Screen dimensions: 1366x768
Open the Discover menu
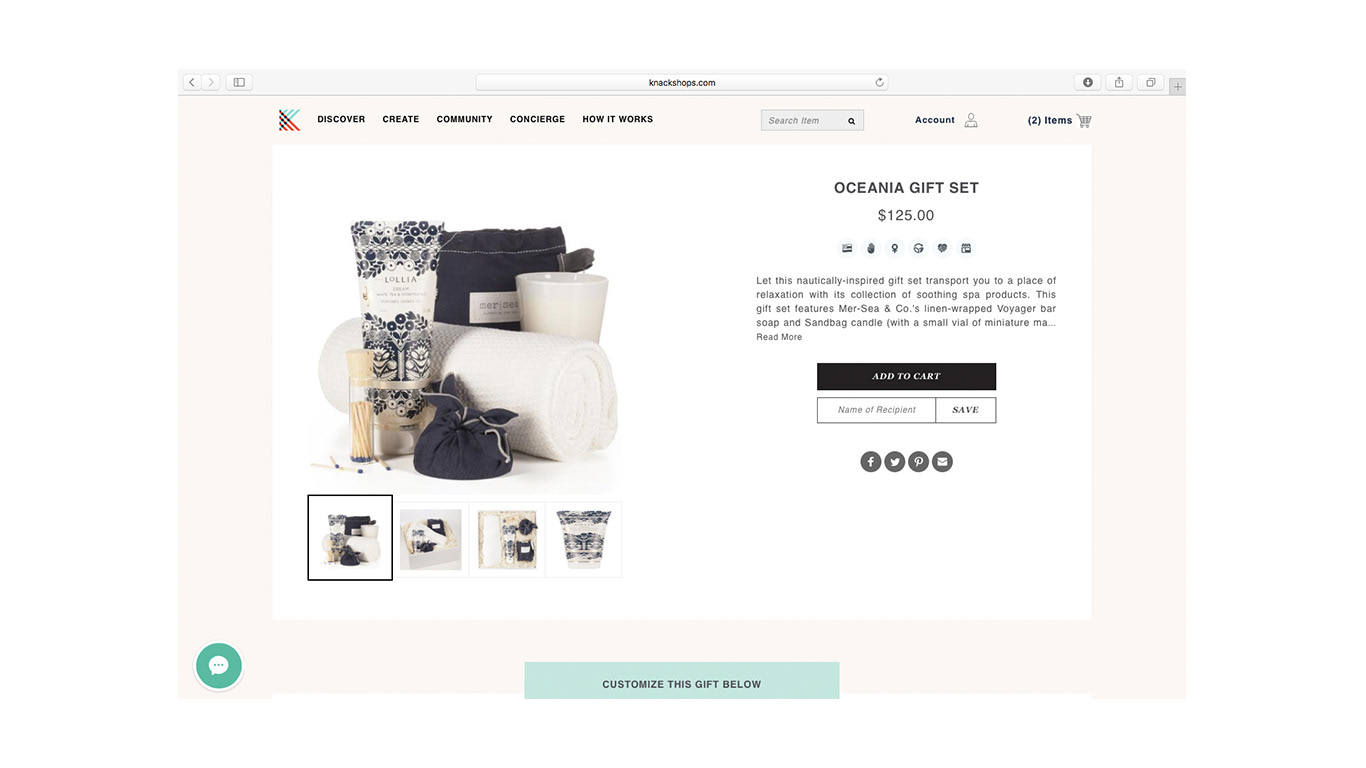341,119
